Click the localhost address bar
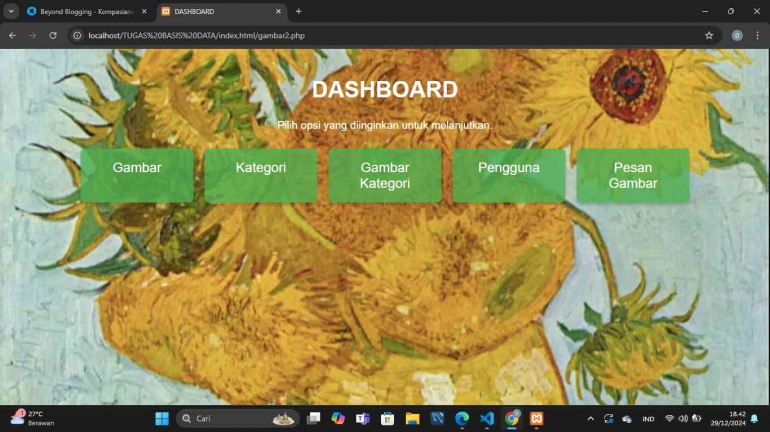The width and height of the screenshot is (770, 432). tap(393, 35)
